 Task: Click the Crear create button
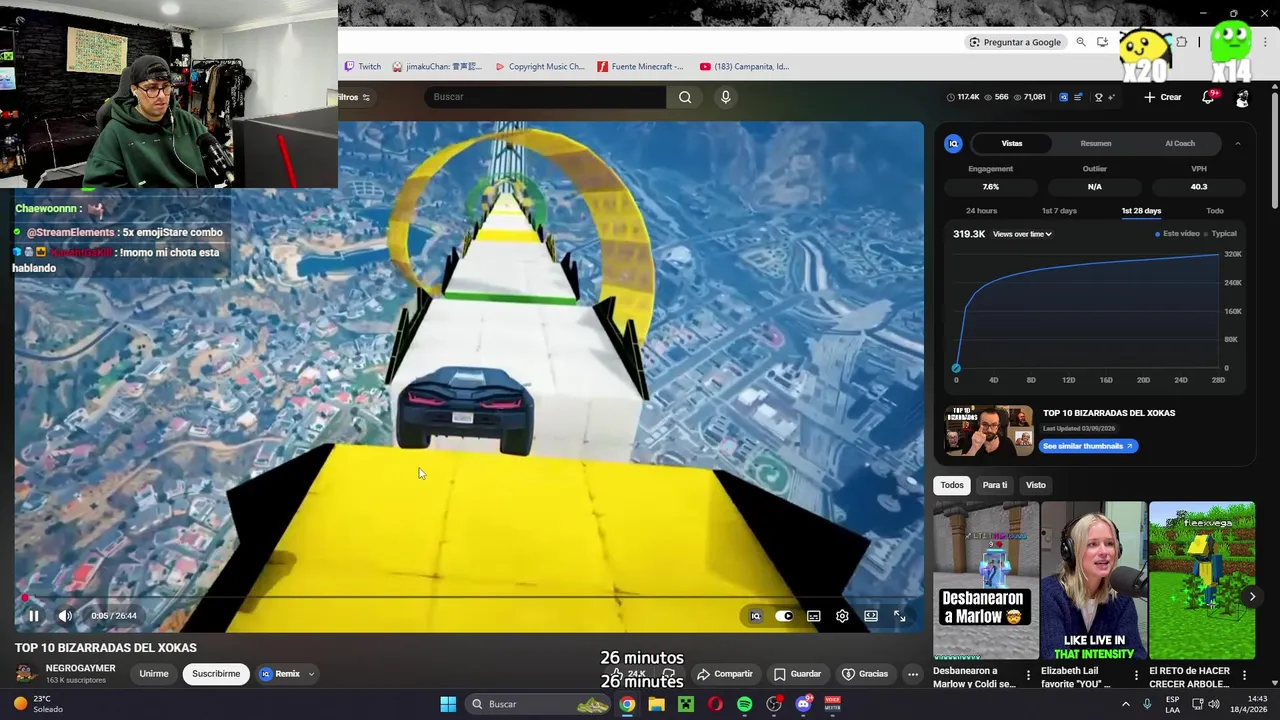[1163, 97]
